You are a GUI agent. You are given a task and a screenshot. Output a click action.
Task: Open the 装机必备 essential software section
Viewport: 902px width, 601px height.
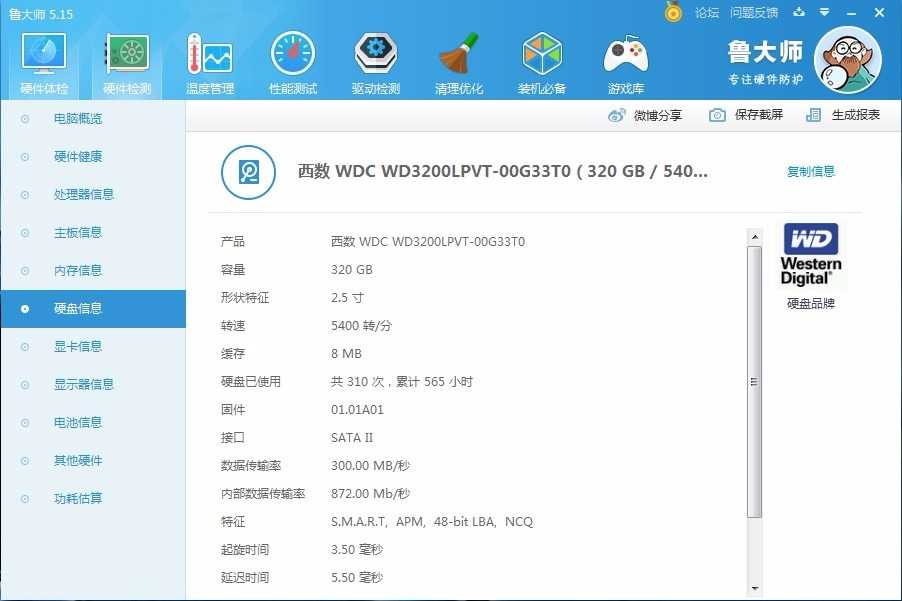pyautogui.click(x=541, y=63)
